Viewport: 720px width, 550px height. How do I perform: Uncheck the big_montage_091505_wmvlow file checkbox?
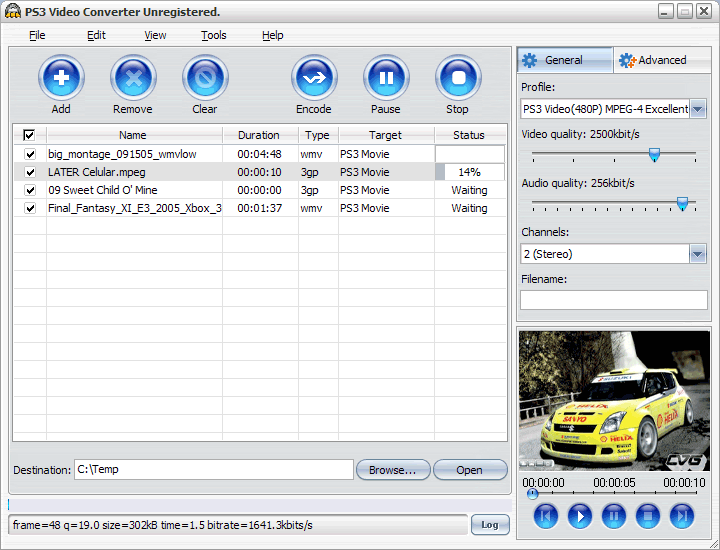[30, 154]
